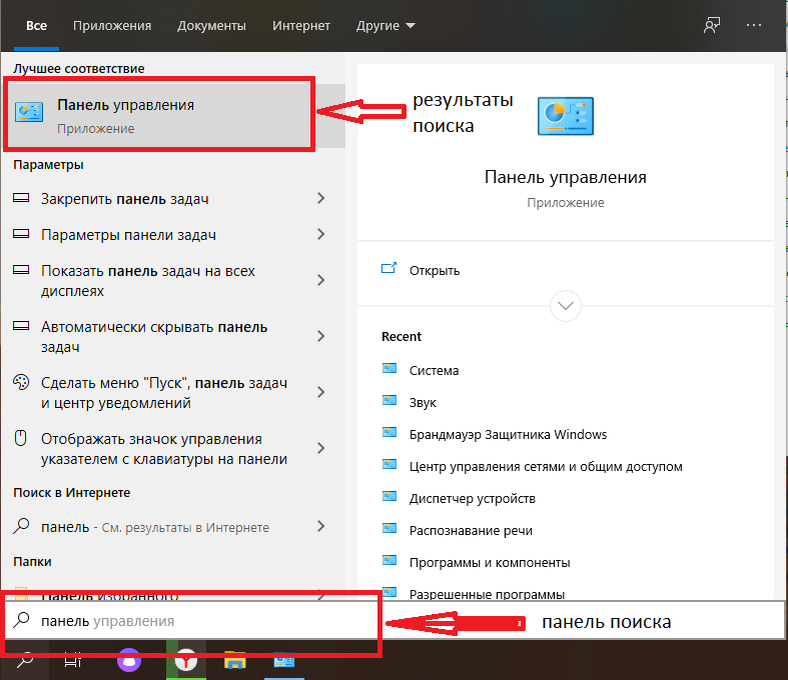Viewport: 788px width, 680px height.
Task: Launch the purple Alice assistant taskbar icon
Action: tap(129, 660)
